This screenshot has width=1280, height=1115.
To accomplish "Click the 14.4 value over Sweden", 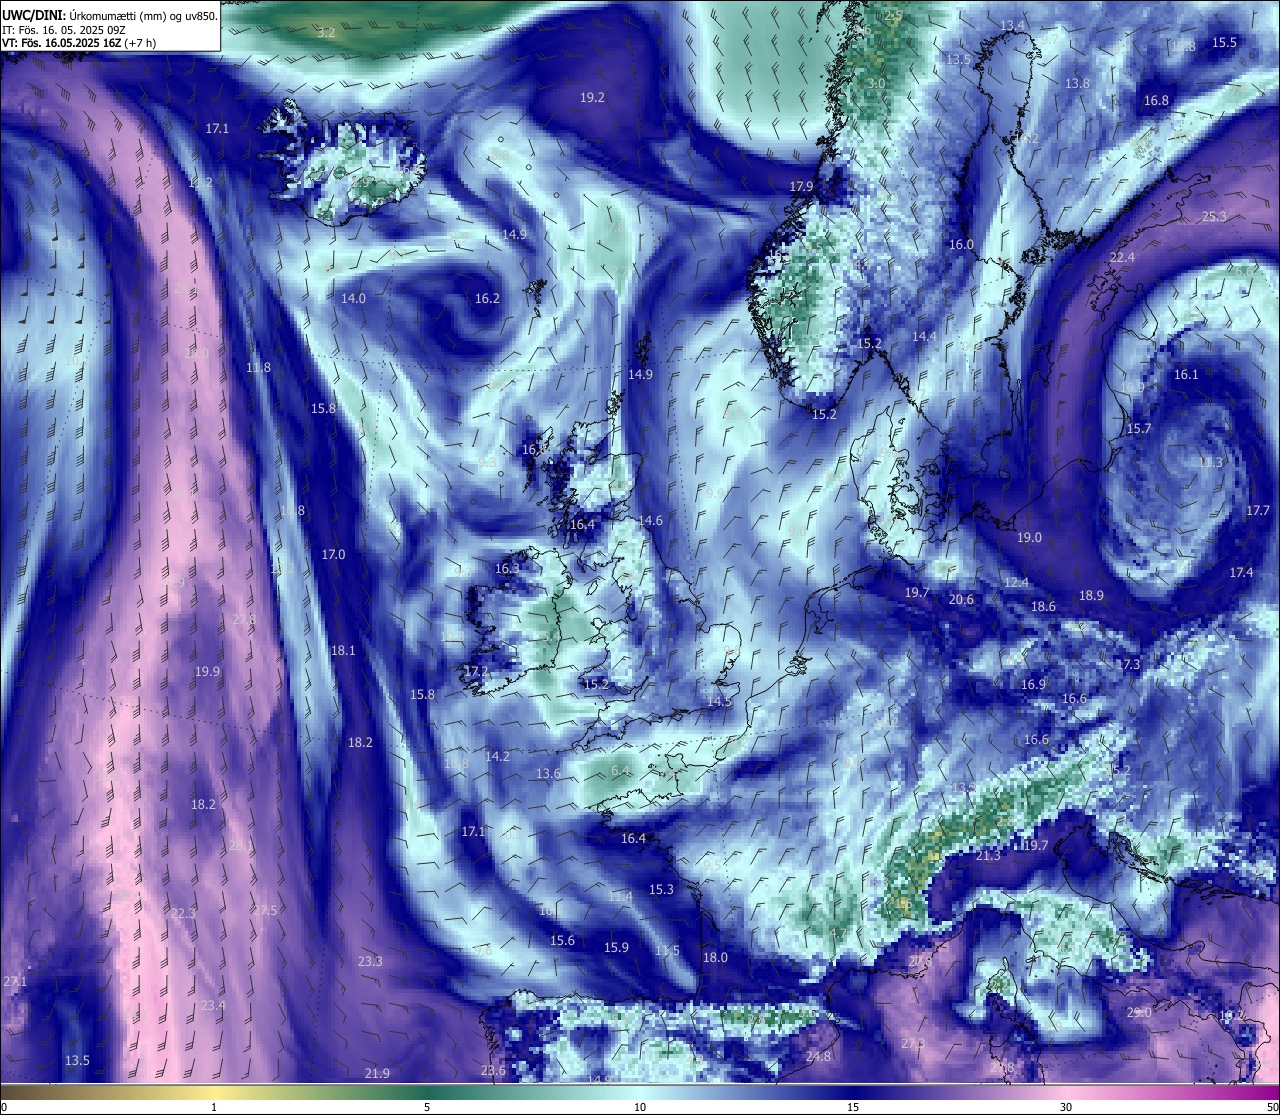I will pyautogui.click(x=924, y=336).
